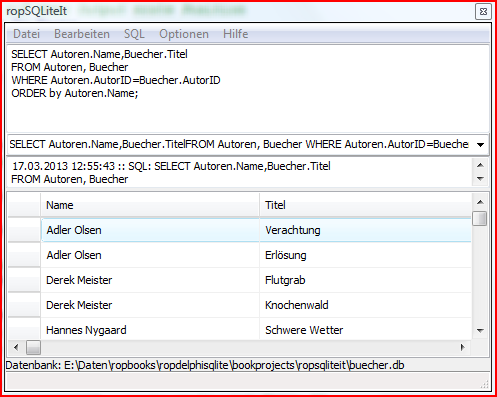Image resolution: width=497 pixels, height=397 pixels.
Task: Sort by the Titel column header
Action: pos(365,205)
